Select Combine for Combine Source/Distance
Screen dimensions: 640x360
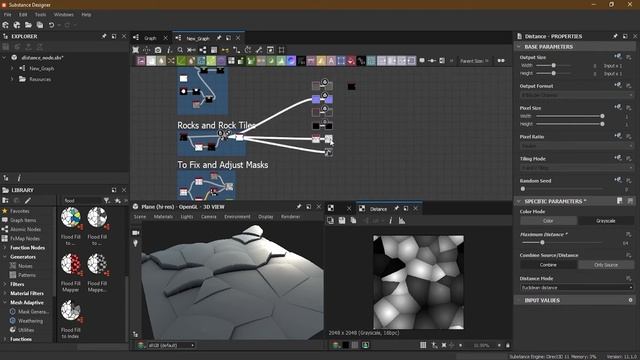(x=548, y=265)
